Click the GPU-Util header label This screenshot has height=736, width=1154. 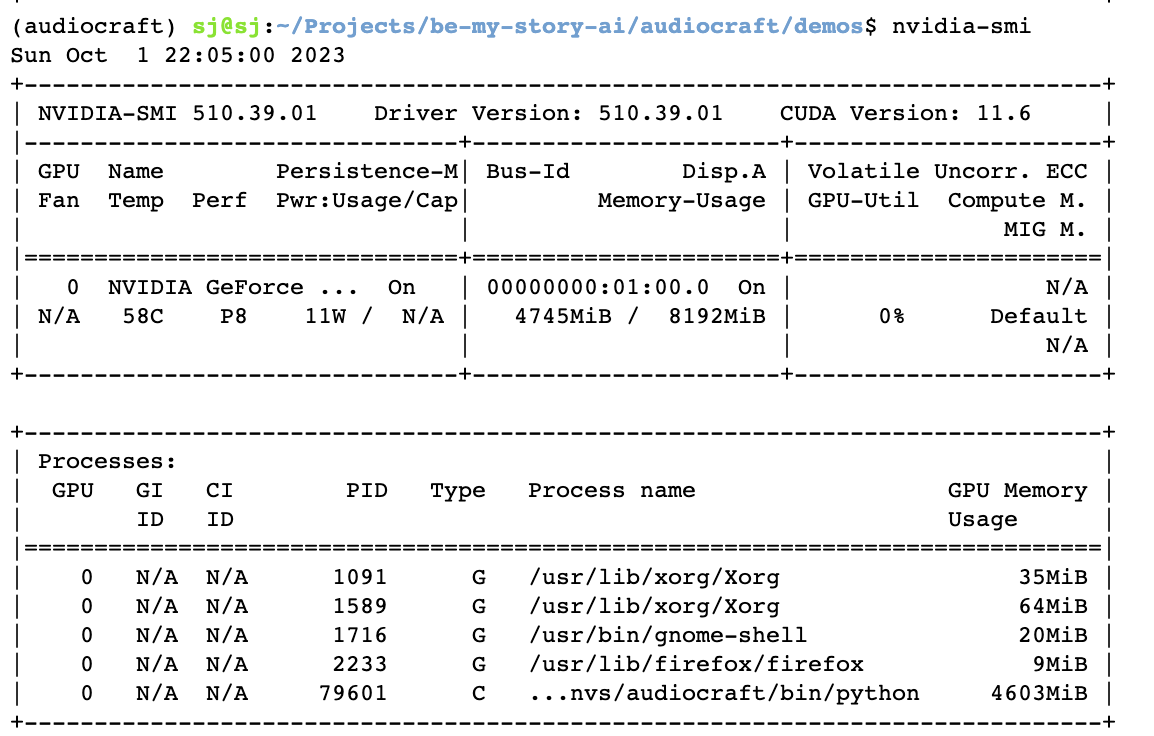[x=863, y=201]
